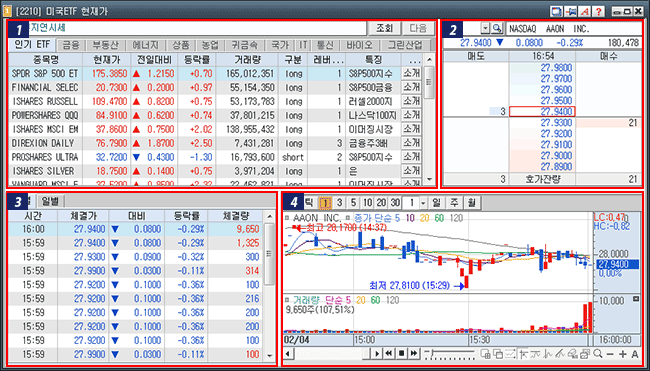Viewport: 650px width, 371px height.
Task: Click the chart fast-forward button
Action: coord(414,354)
